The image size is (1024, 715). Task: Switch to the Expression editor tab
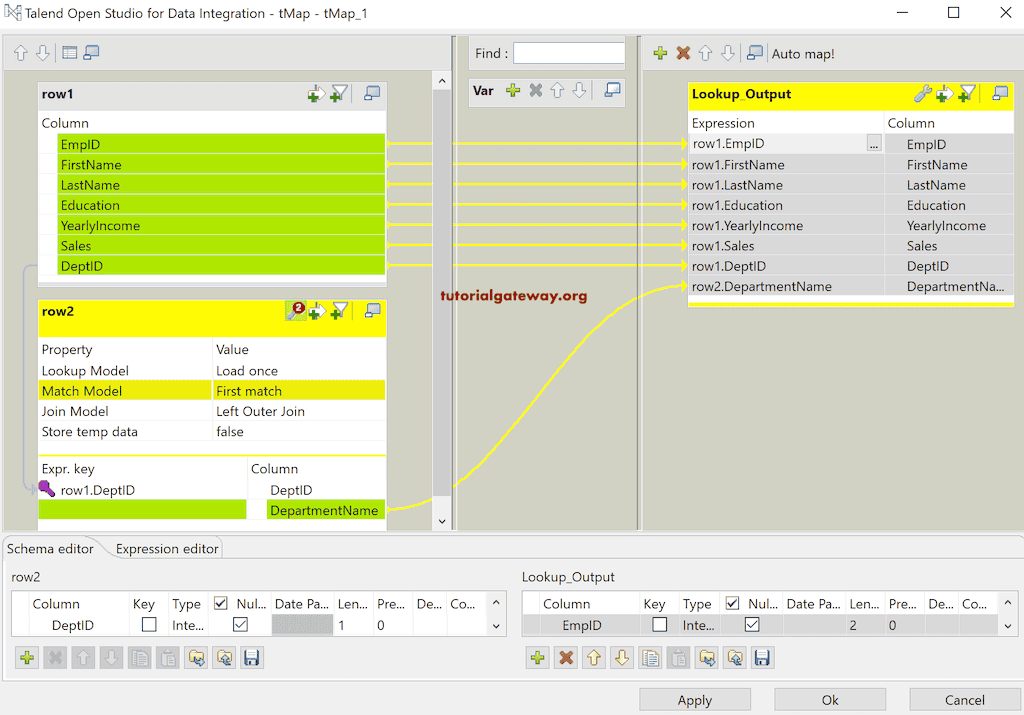(164, 548)
